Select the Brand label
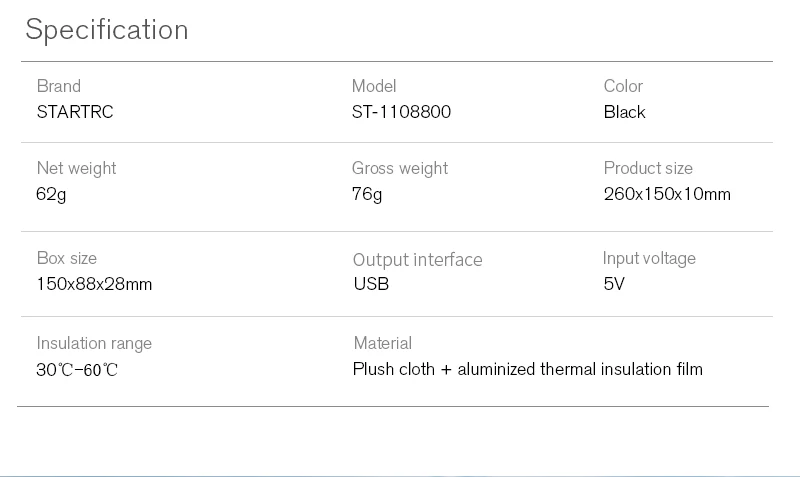The height and width of the screenshot is (477, 800). [59, 86]
